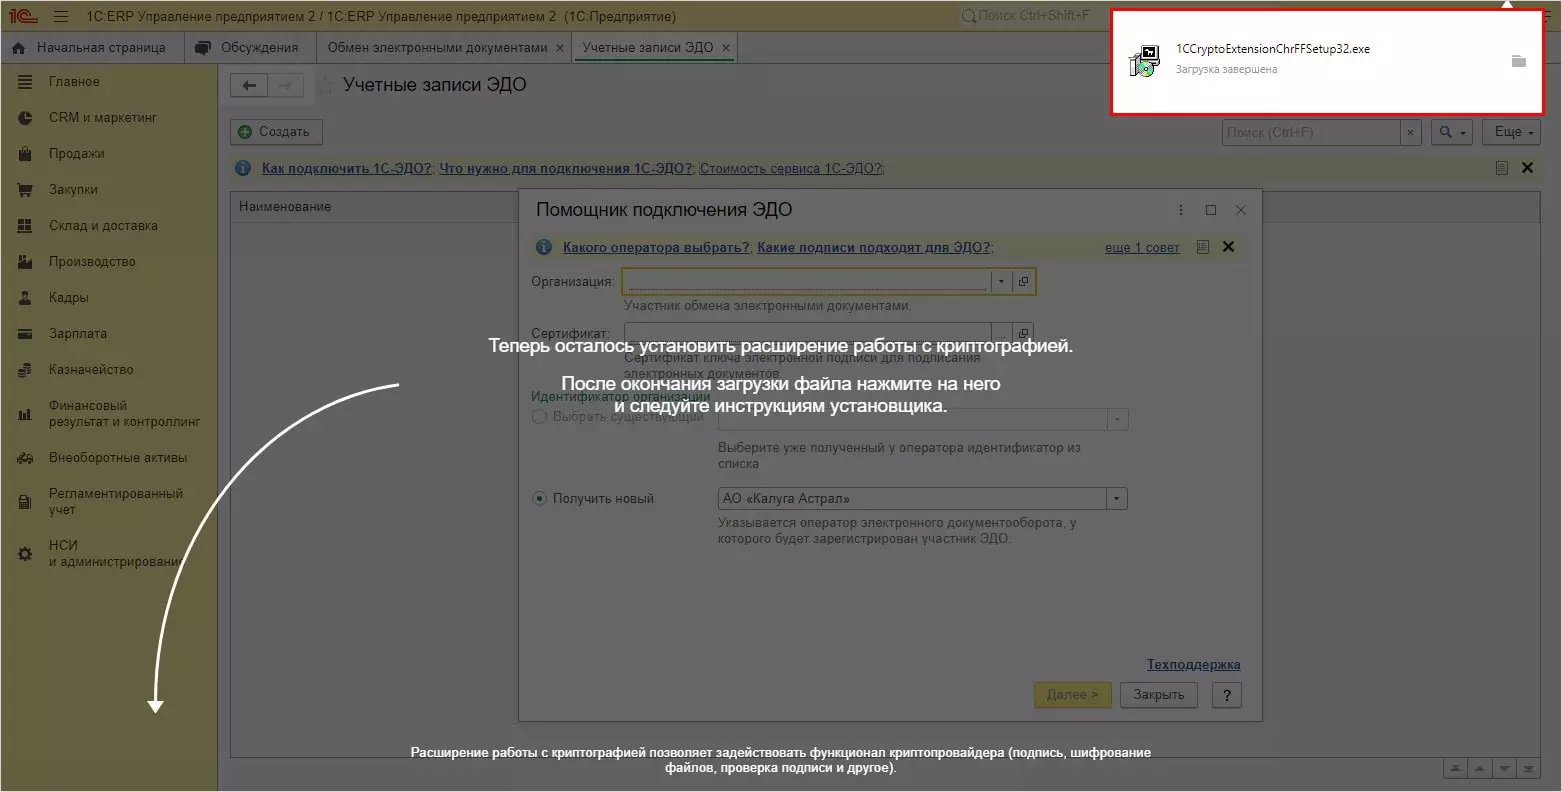This screenshot has width=1562, height=792.
Task: Dismiss the tips bar in Помощник подключения ЭДО
Action: point(1228,247)
